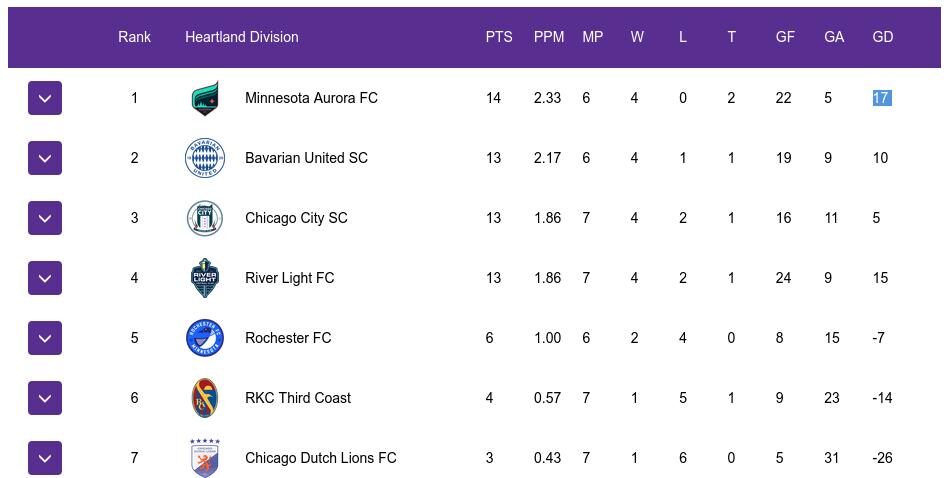The height and width of the screenshot is (478, 947).
Task: Click the Chicago Dutch Lions FC logo
Action: 205,457
